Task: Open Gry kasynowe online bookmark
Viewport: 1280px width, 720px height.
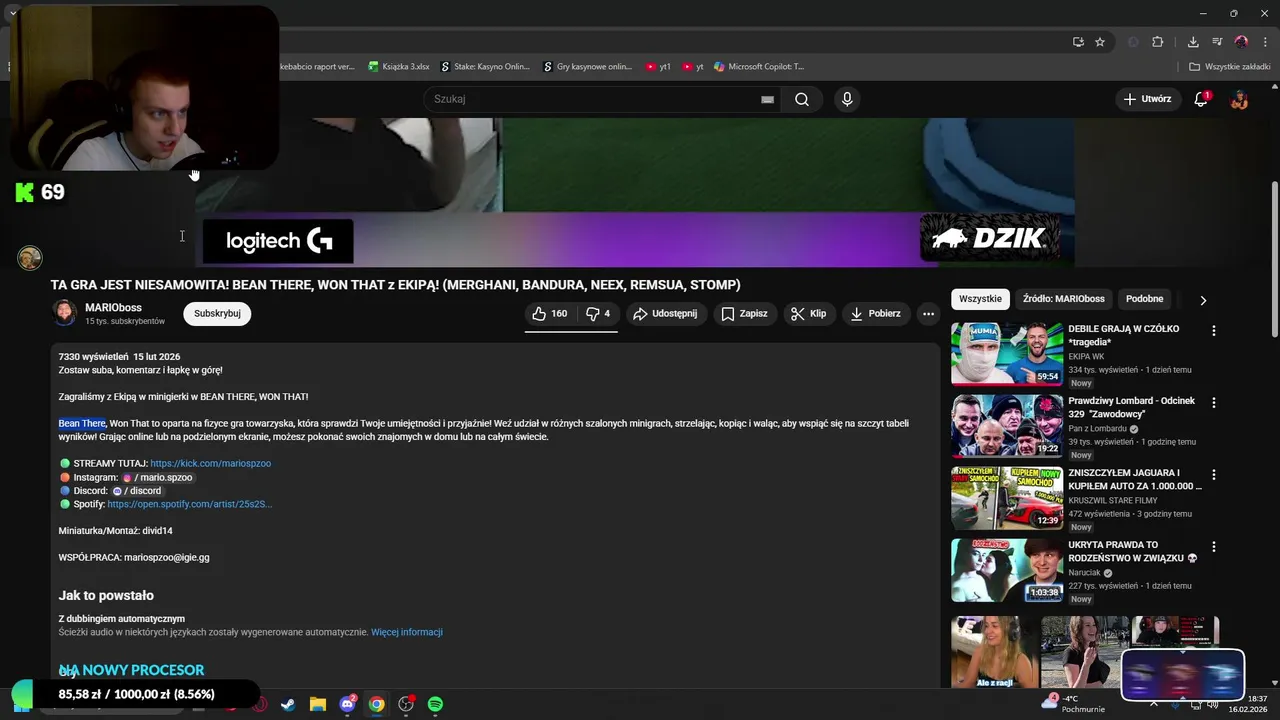Action: click(x=588, y=67)
